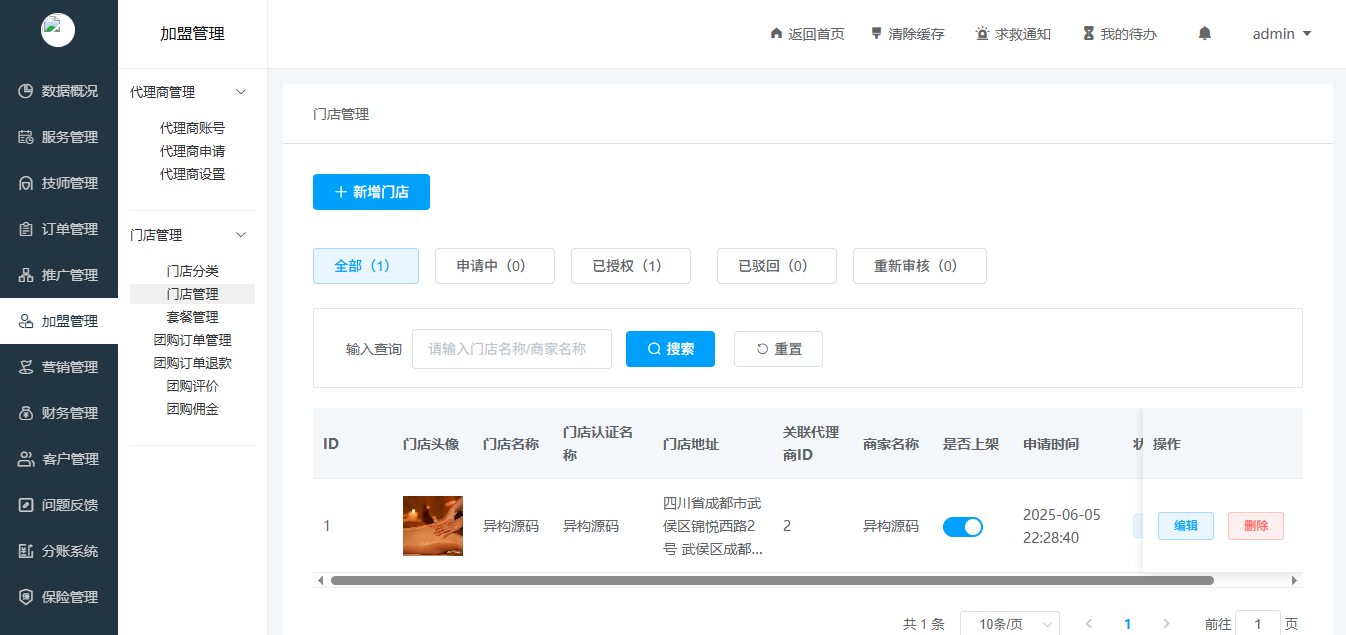1346x635 pixels.
Task: Open the admin account dropdown
Action: click(1281, 33)
